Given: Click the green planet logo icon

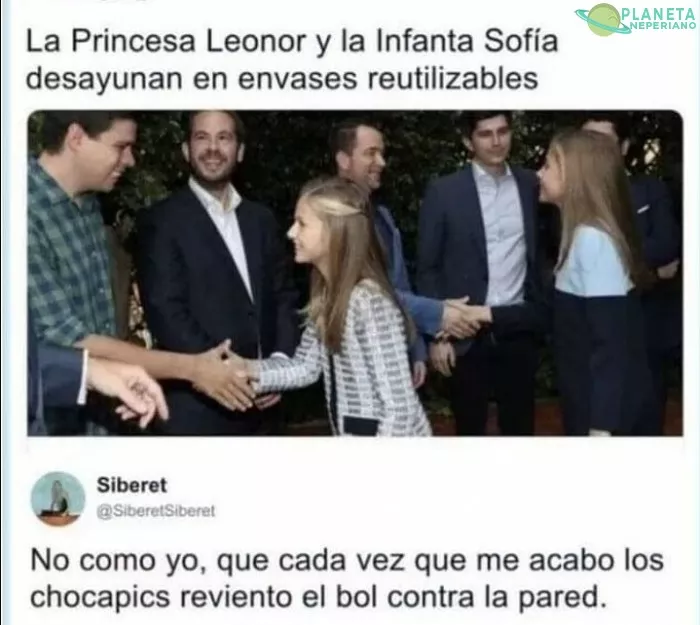Looking at the screenshot, I should click(x=604, y=19).
